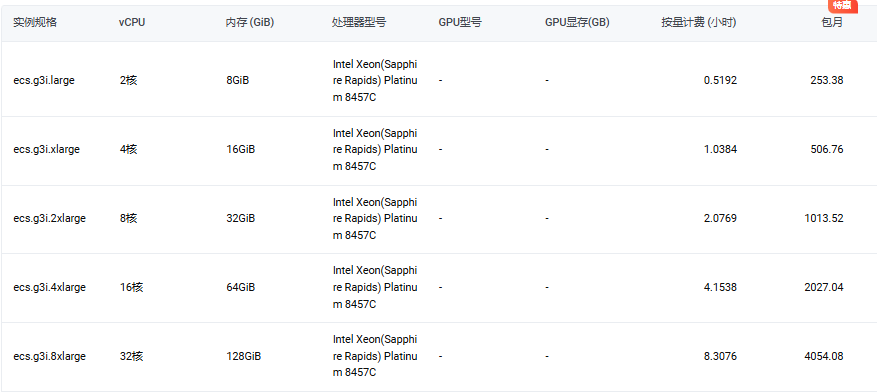Click the 16核 vCPU cell
The width and height of the screenshot is (877, 392).
point(131,287)
